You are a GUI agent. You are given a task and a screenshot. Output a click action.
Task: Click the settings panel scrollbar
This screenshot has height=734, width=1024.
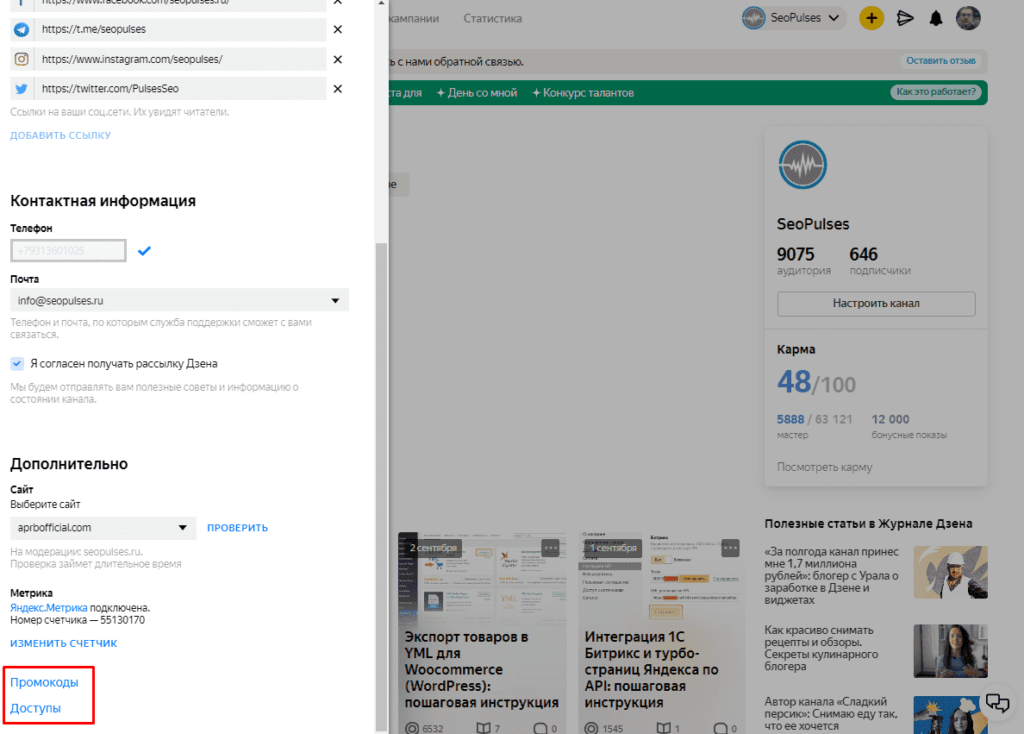coord(381,486)
